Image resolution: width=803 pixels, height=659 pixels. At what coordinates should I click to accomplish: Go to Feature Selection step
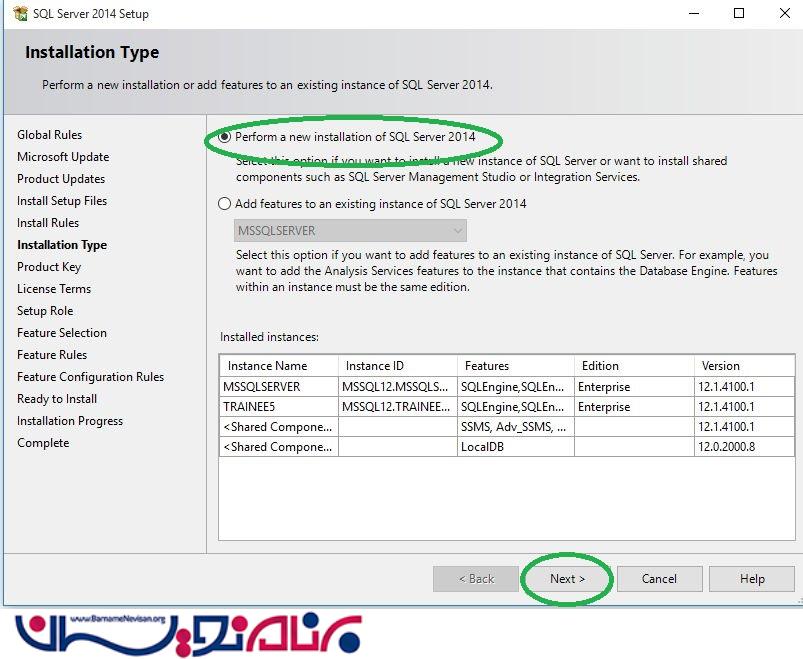point(62,333)
